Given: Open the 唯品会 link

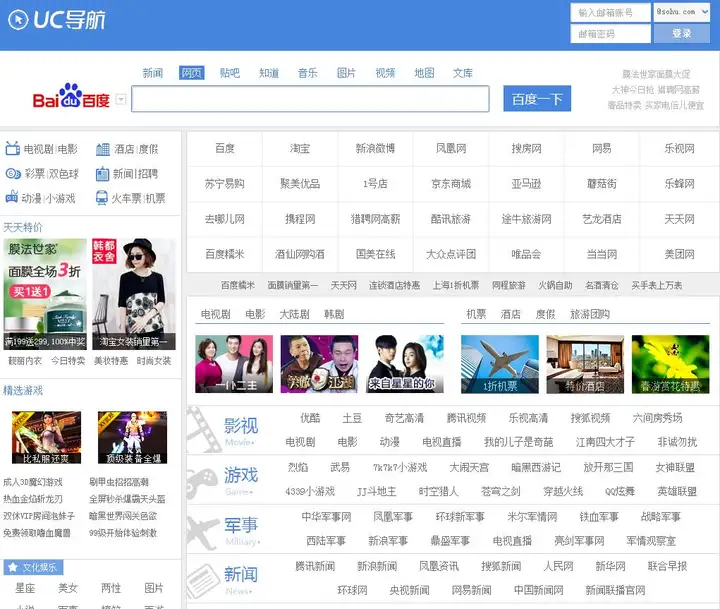Looking at the screenshot, I should point(526,254).
